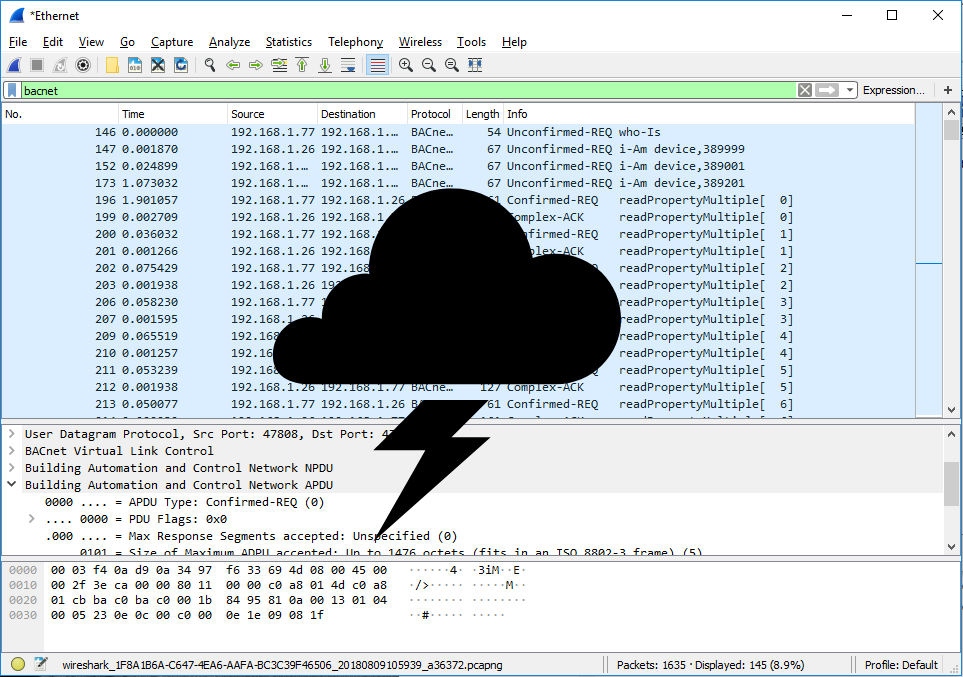The width and height of the screenshot is (963, 677).
Task: Open the Statistics menu
Action: 289,42
